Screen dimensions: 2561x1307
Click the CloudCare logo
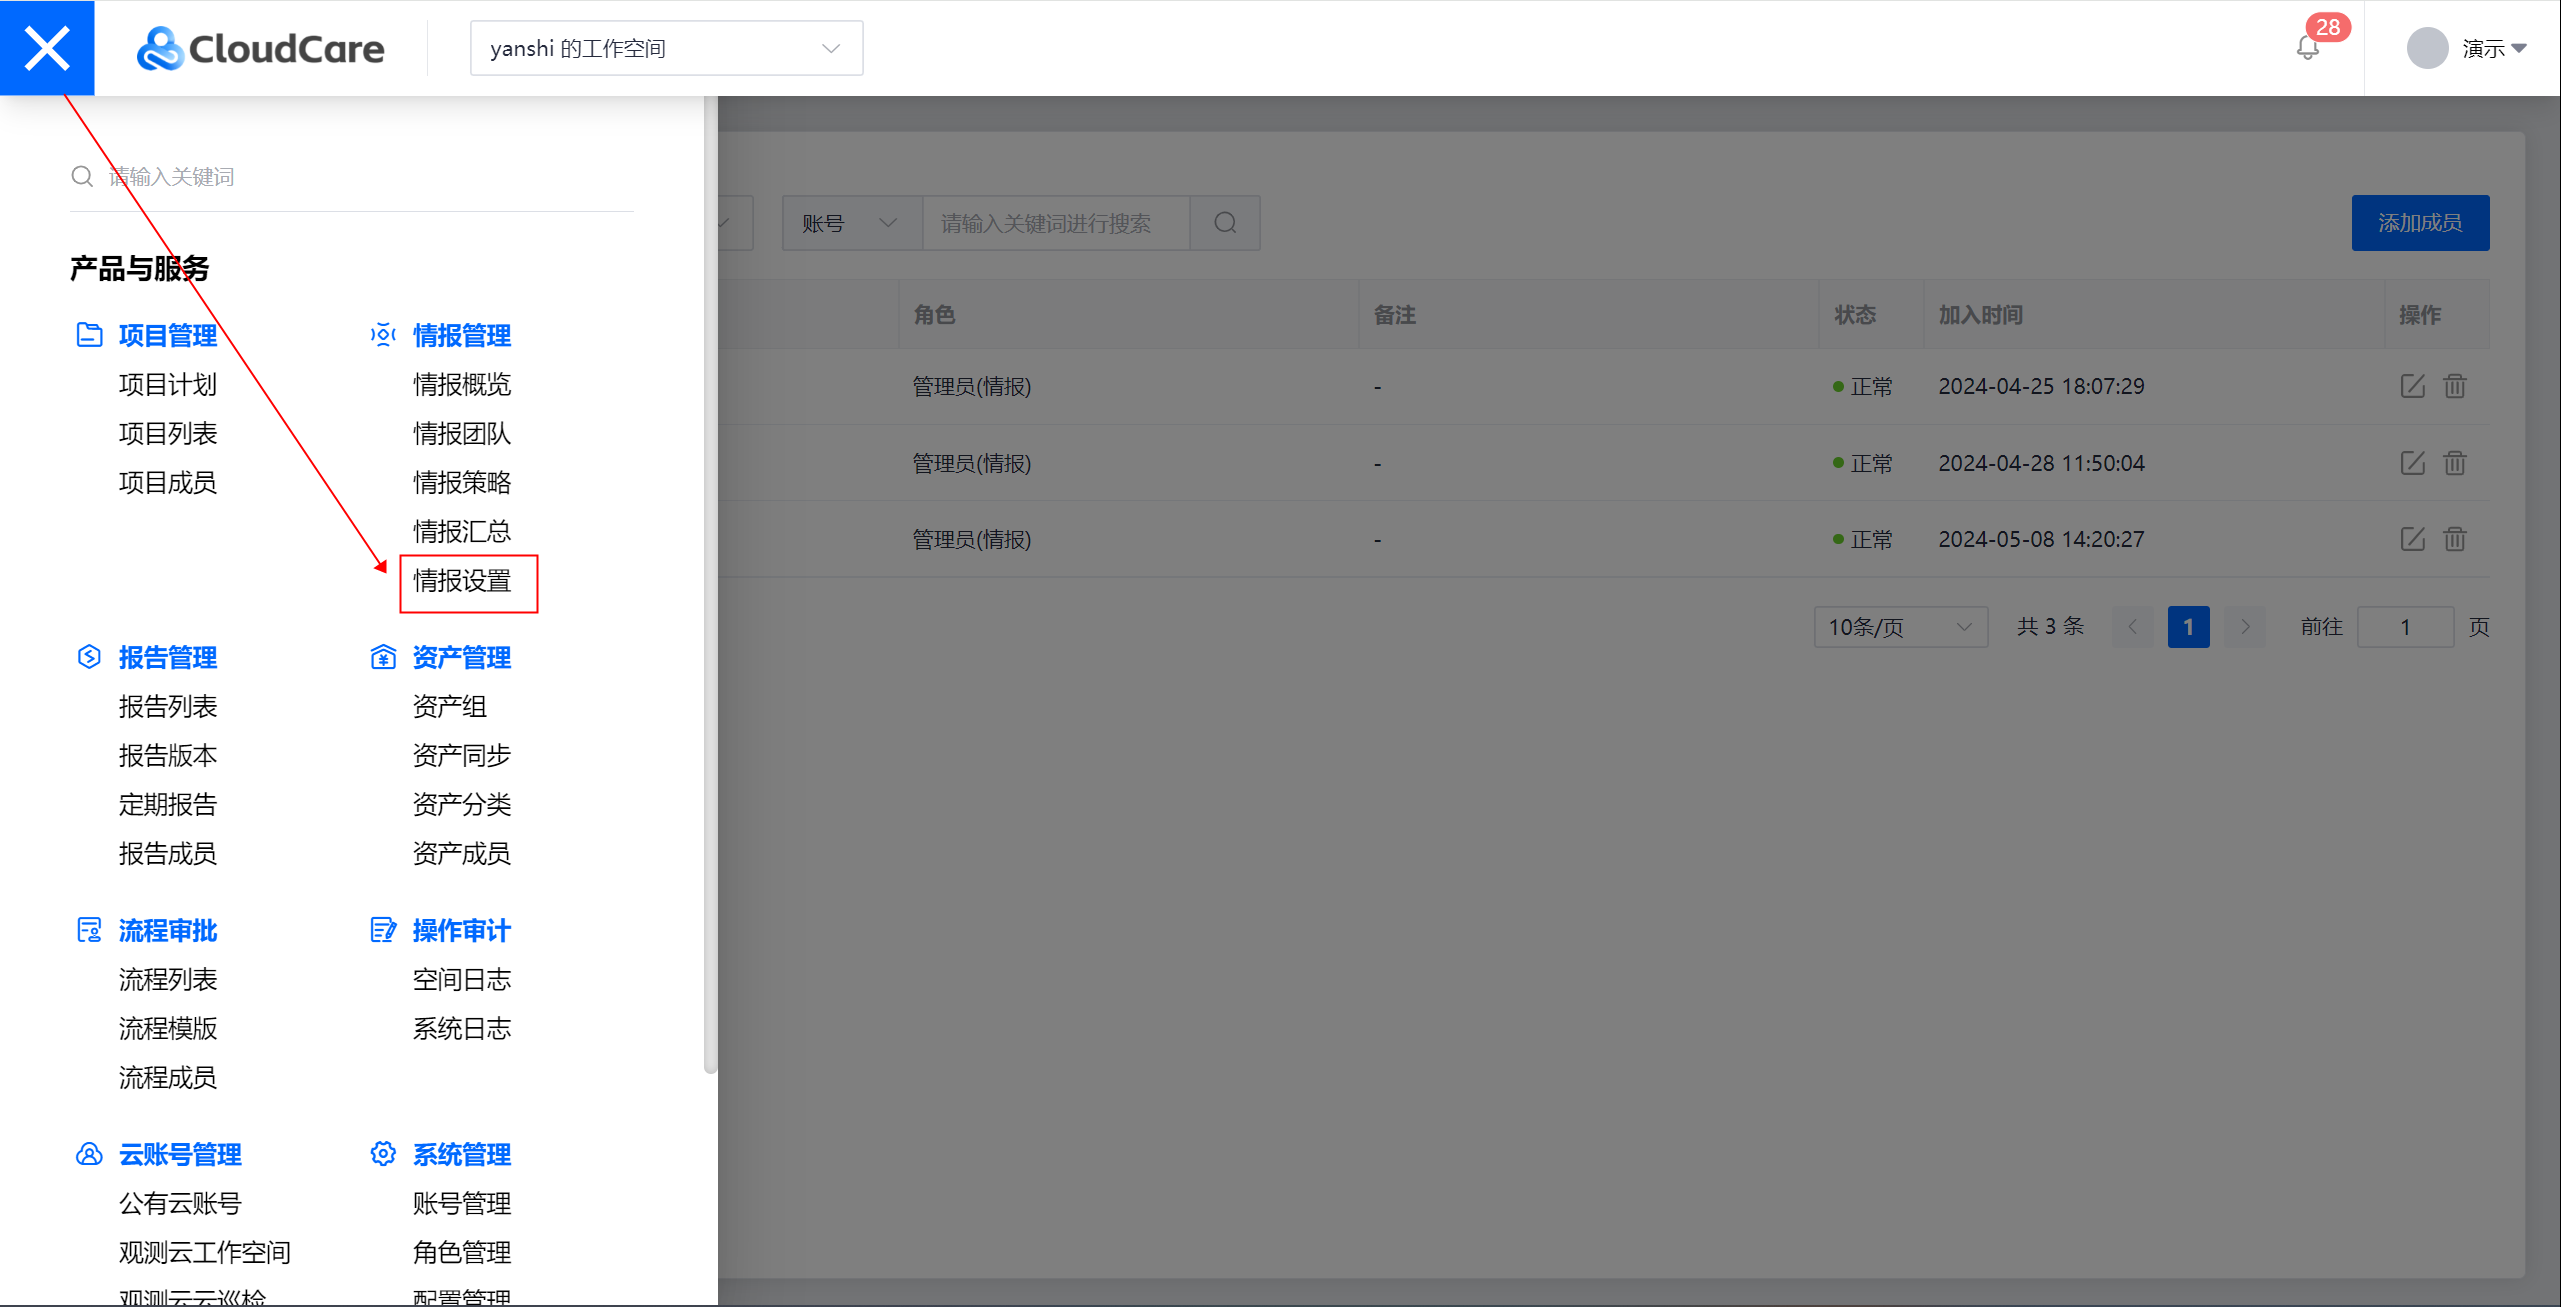click(x=260, y=48)
